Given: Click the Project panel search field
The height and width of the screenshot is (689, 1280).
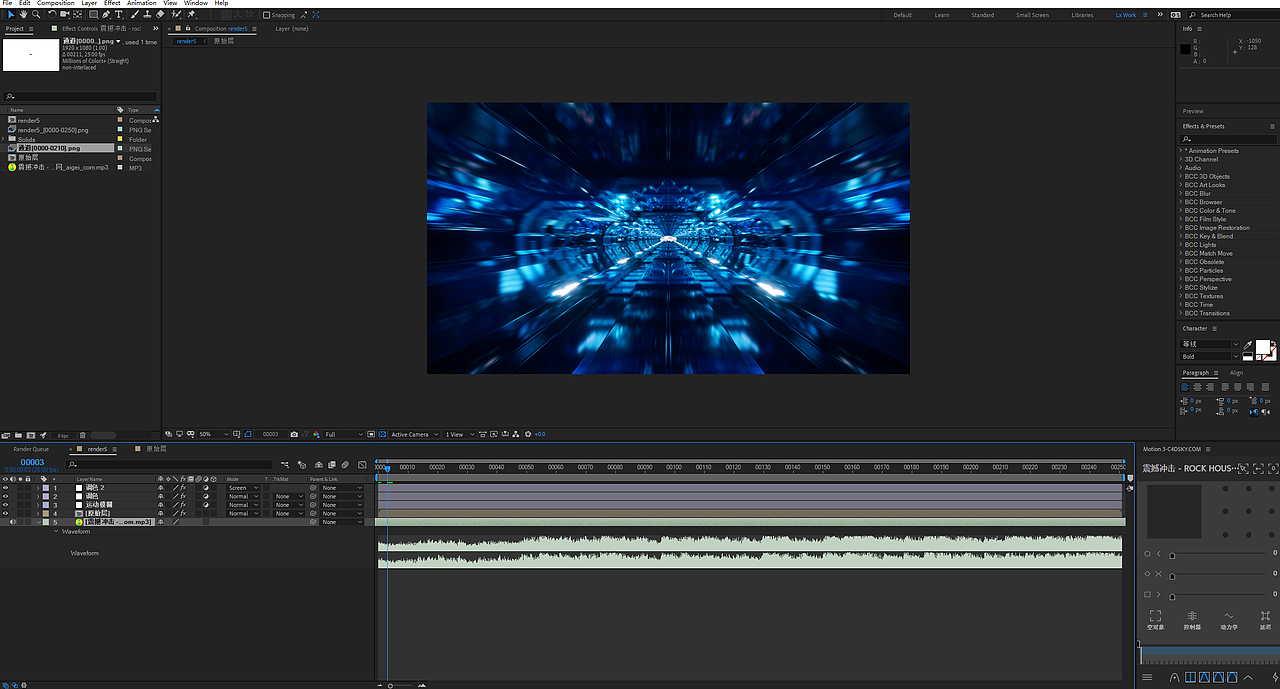Looking at the screenshot, I should coord(80,97).
